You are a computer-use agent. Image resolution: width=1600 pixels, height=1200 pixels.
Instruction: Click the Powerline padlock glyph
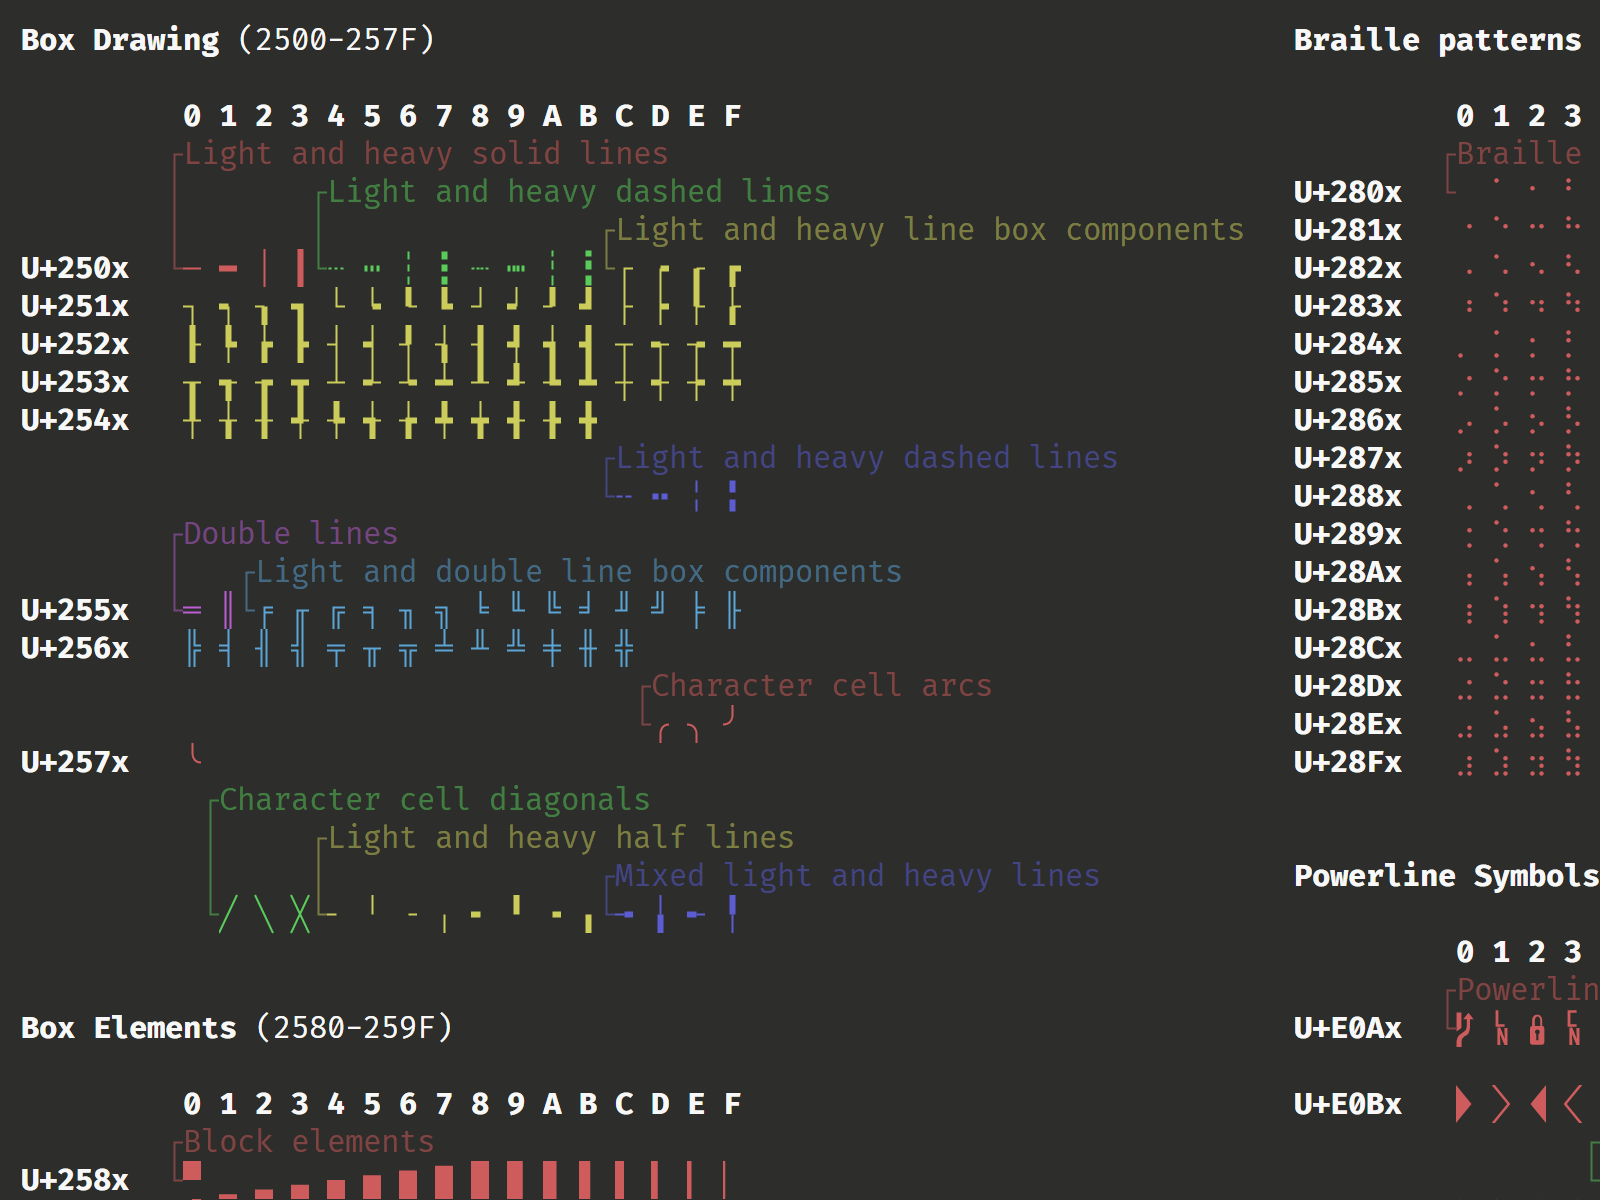(1537, 1028)
